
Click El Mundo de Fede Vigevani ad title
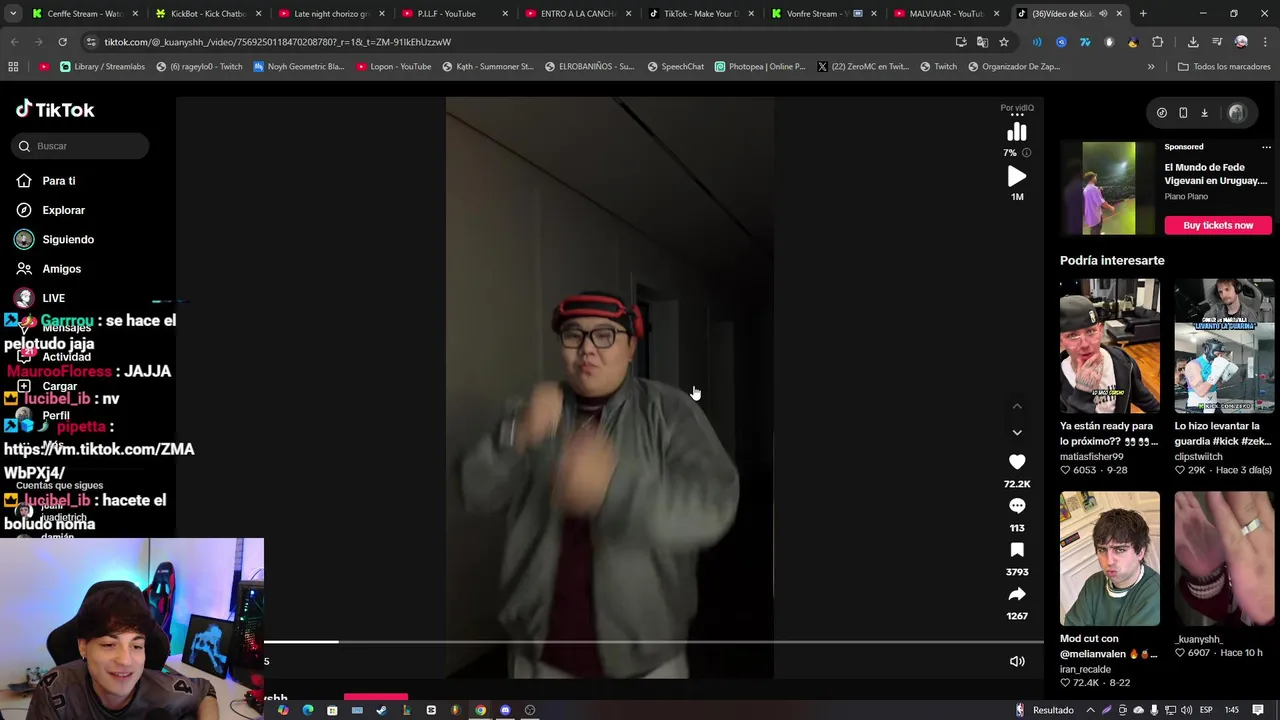pos(1215,174)
